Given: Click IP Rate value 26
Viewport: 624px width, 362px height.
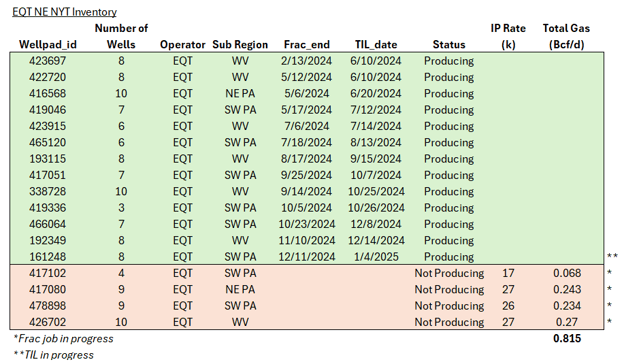Looking at the screenshot, I should [508, 306].
